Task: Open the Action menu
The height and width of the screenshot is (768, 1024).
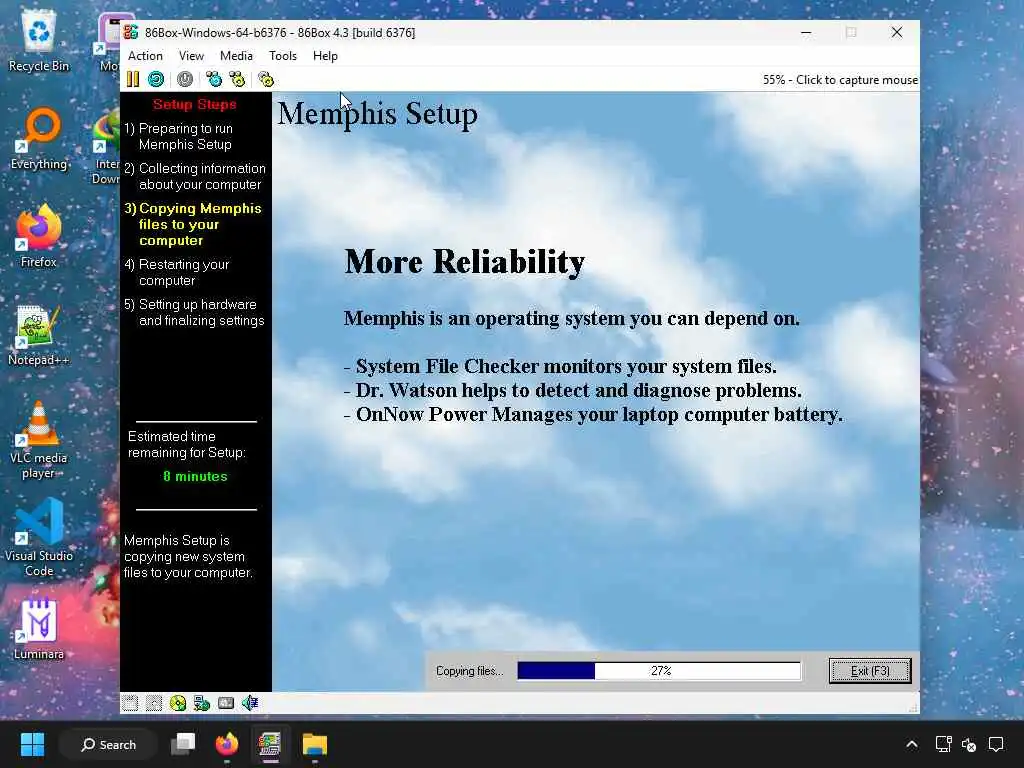Action: 145,56
